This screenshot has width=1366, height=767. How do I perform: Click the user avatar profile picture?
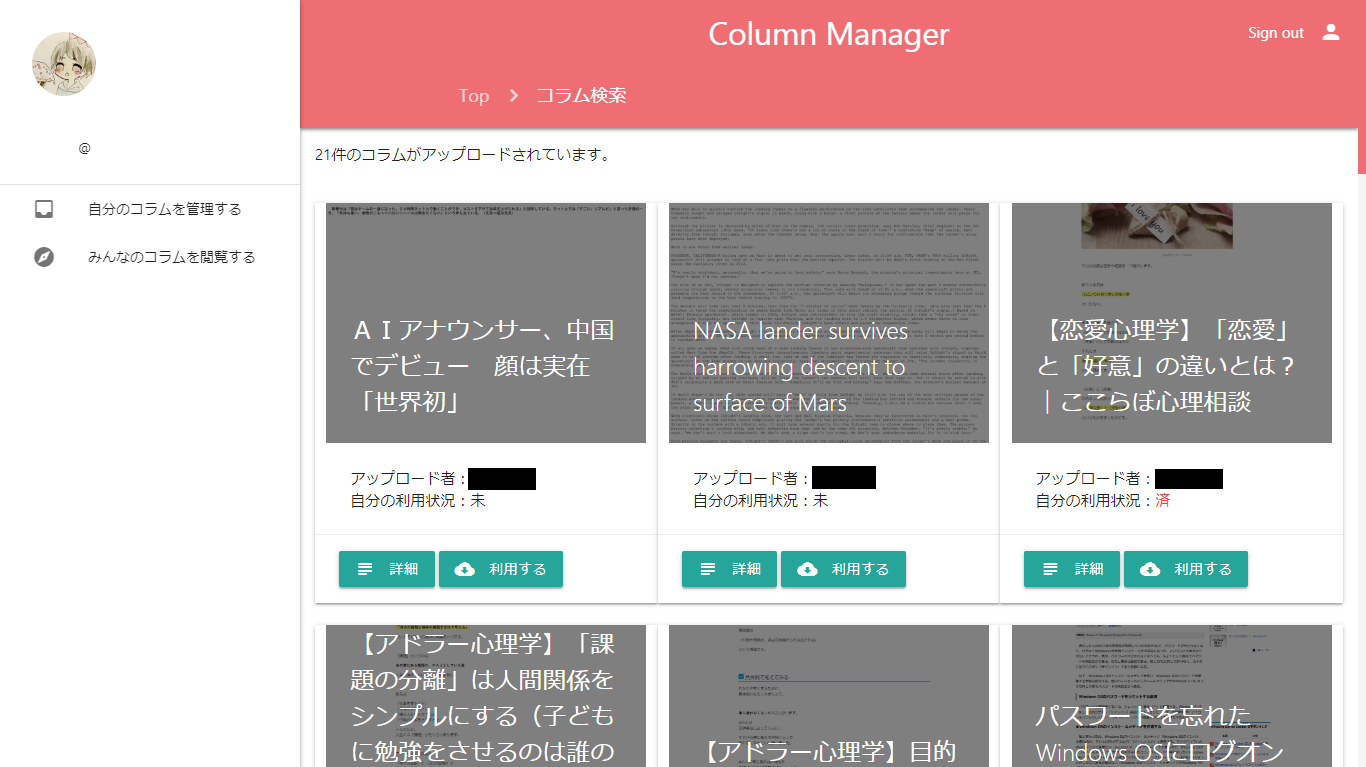click(x=64, y=64)
